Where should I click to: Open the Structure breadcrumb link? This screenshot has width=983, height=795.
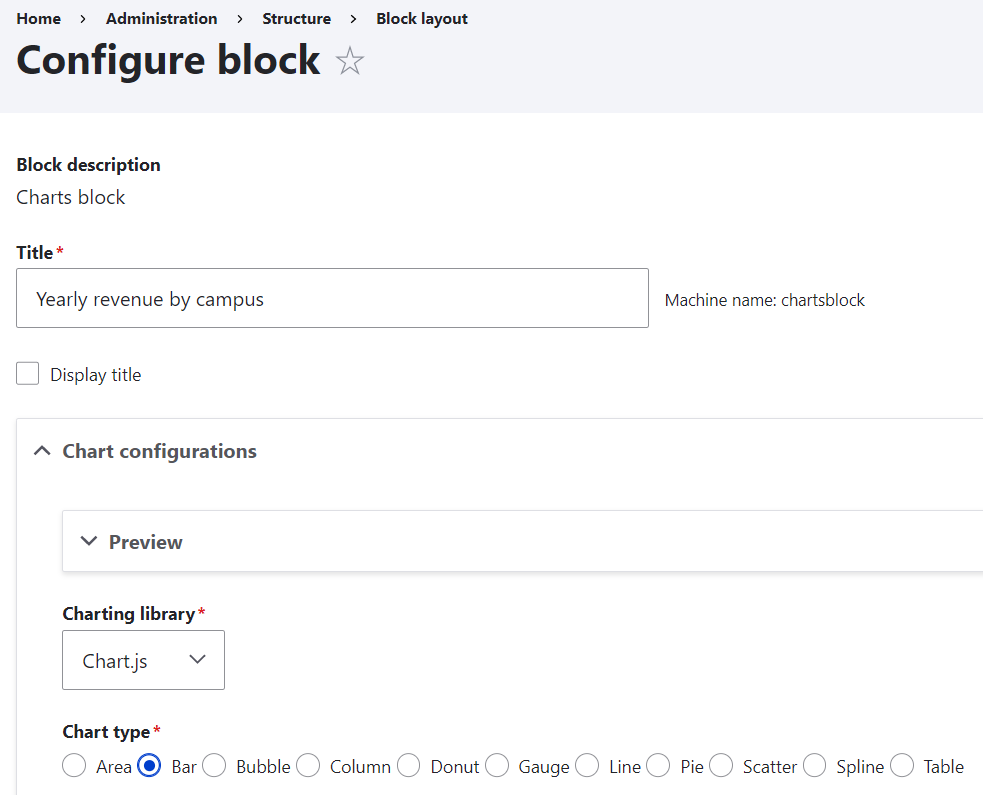click(x=296, y=18)
